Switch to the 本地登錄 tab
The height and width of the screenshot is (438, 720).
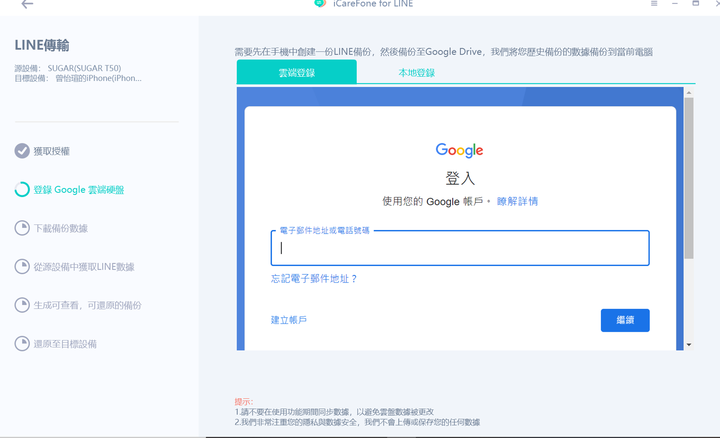coord(416,73)
